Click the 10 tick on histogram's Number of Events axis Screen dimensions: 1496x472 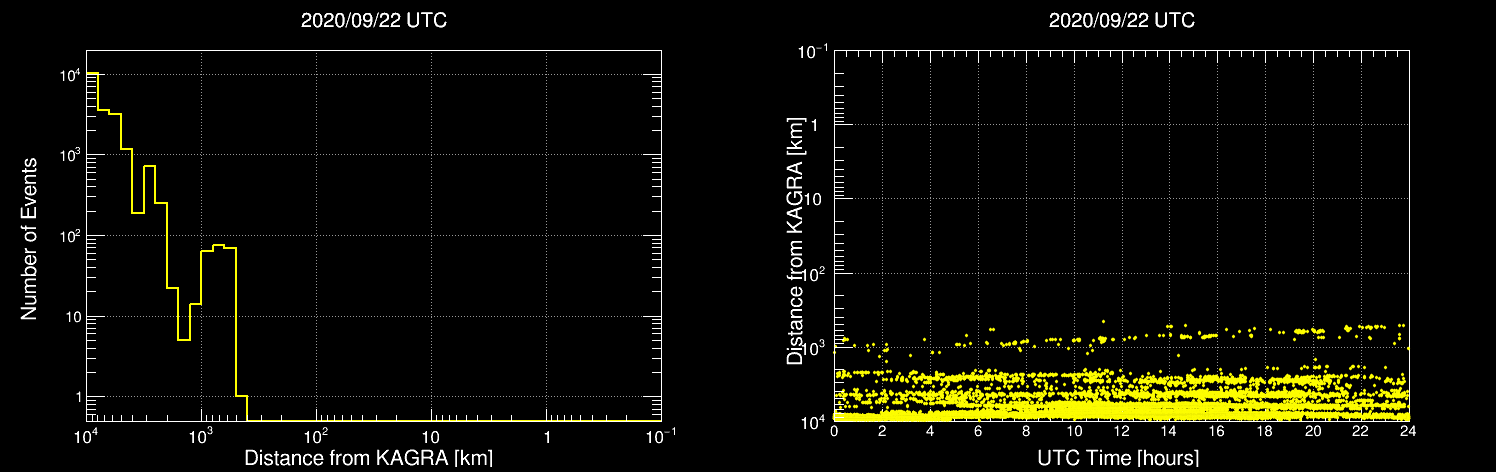72,316
